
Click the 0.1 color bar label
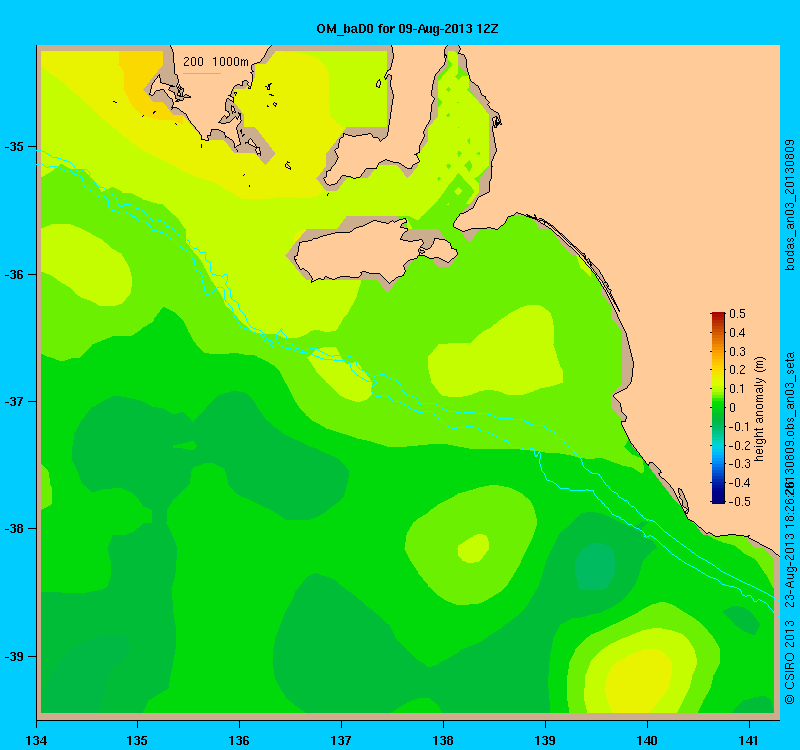pyautogui.click(x=737, y=389)
